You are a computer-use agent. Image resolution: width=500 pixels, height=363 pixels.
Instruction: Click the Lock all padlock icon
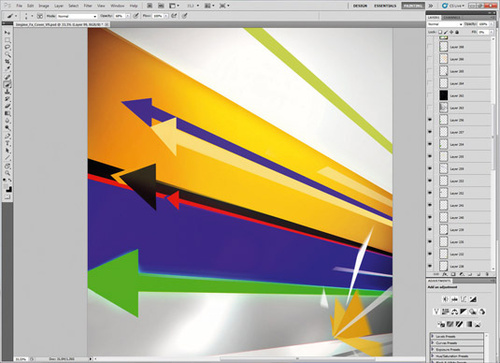[x=457, y=32]
